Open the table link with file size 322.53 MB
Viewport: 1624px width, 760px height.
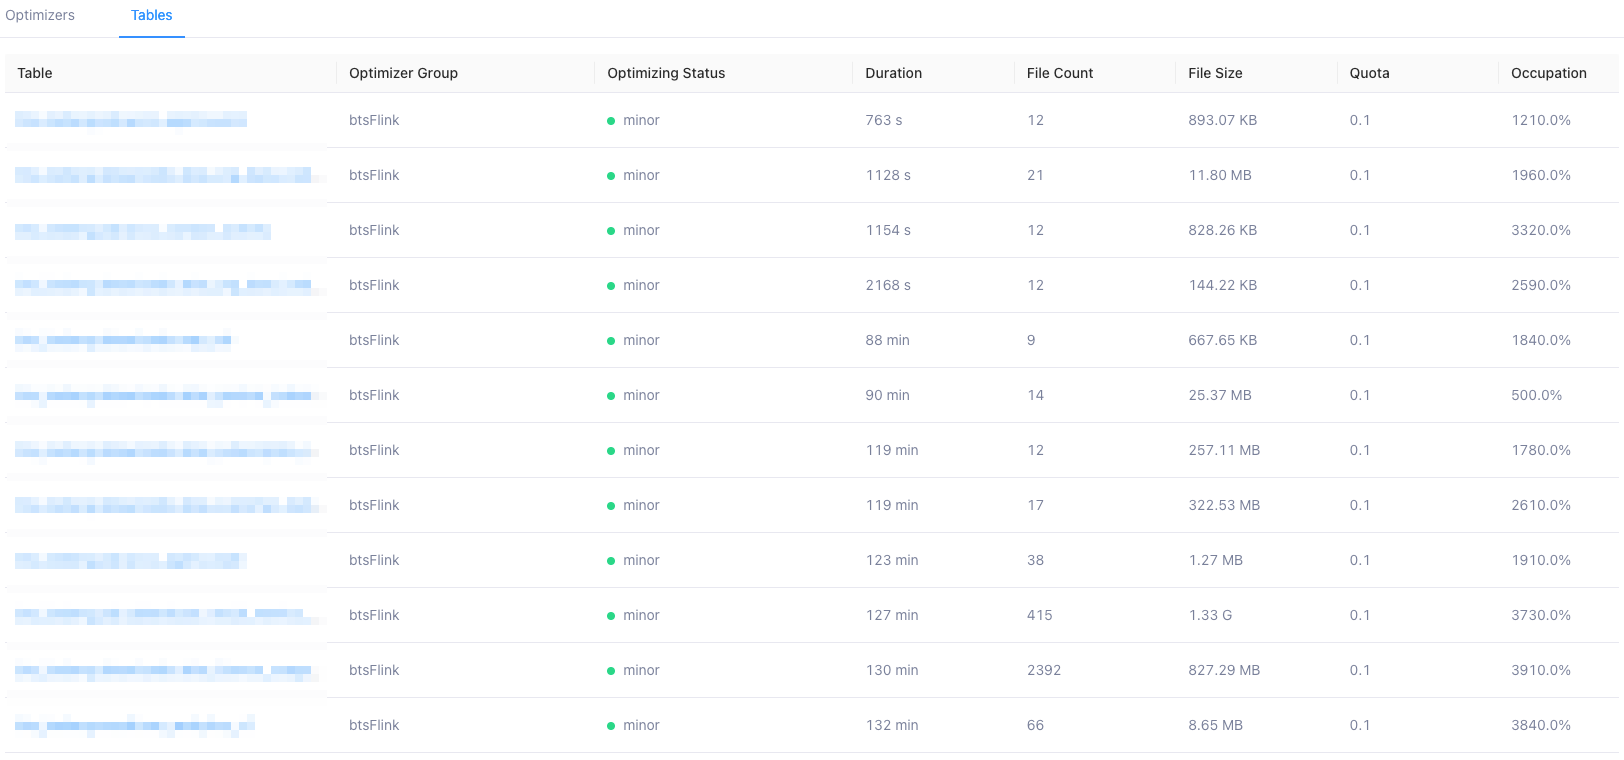tap(170, 505)
